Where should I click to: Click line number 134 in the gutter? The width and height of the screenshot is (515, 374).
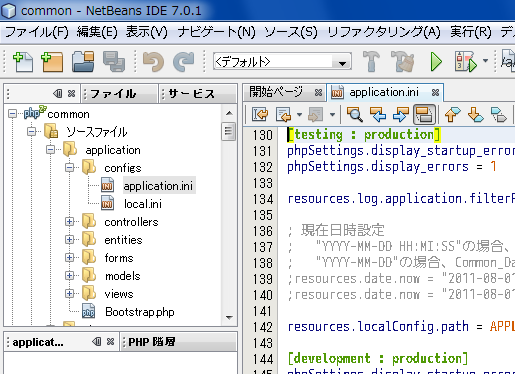pos(262,199)
